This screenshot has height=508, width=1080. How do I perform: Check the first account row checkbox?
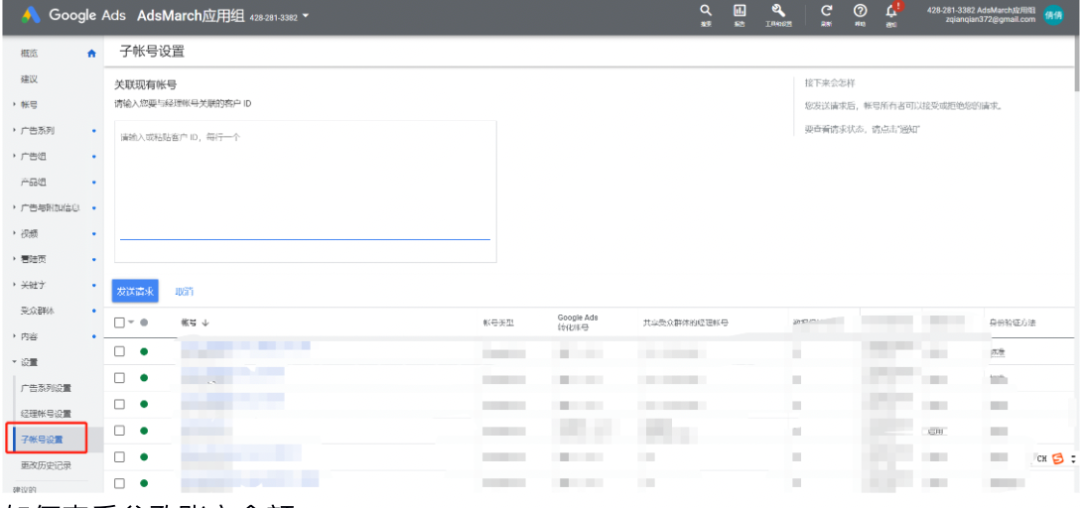point(120,351)
